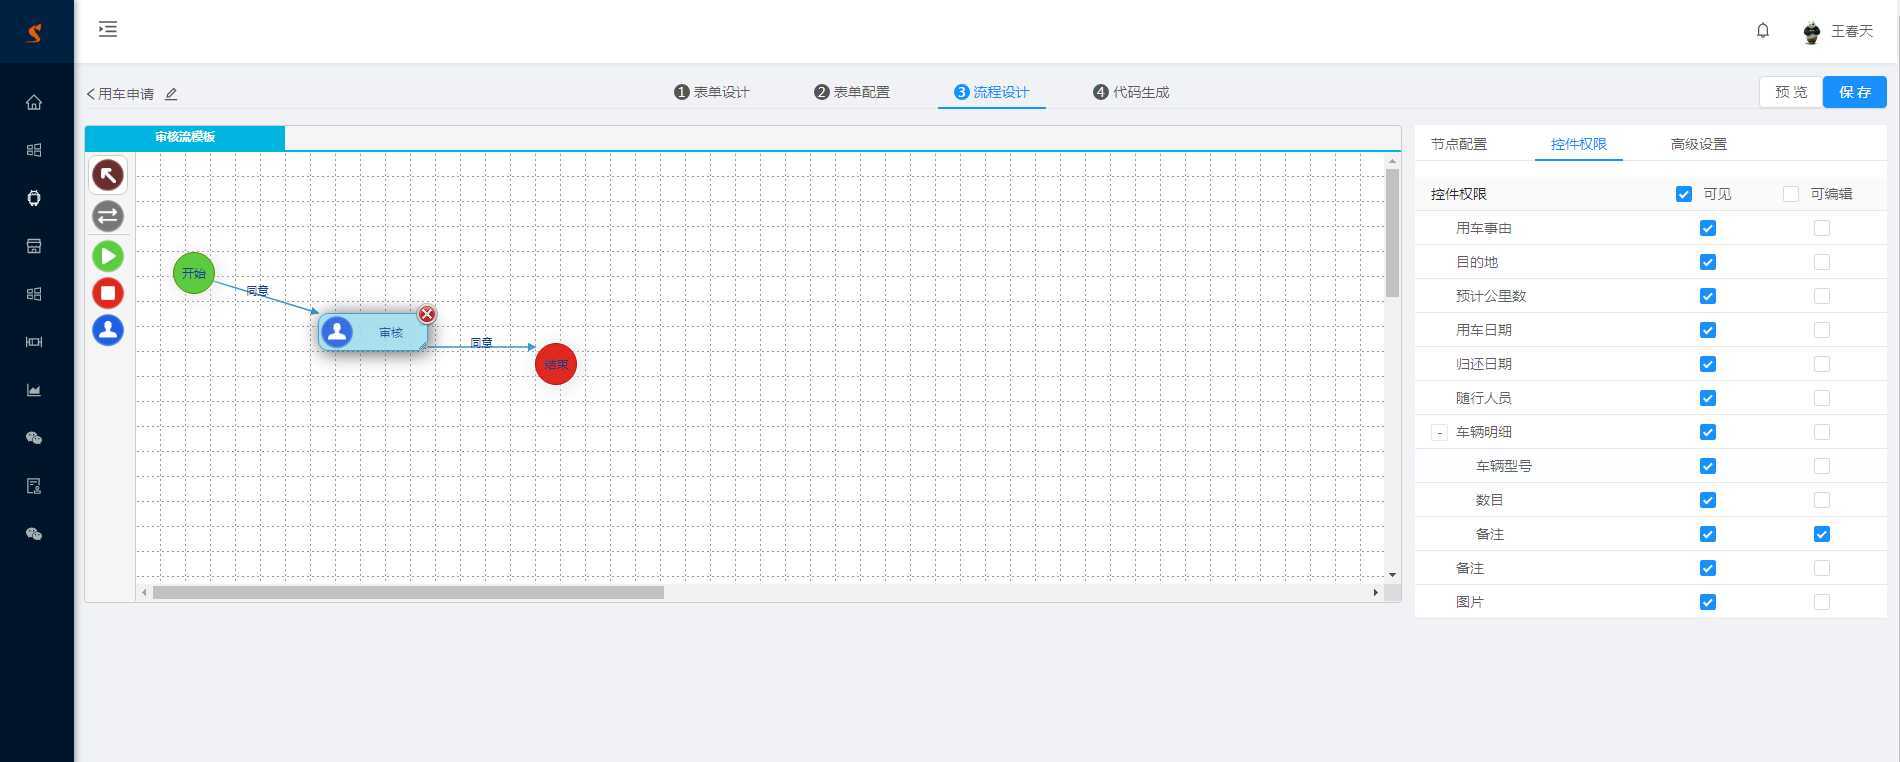Click the canvas vertical scrollbar thumb
This screenshot has width=1900, height=762.
click(x=1392, y=233)
